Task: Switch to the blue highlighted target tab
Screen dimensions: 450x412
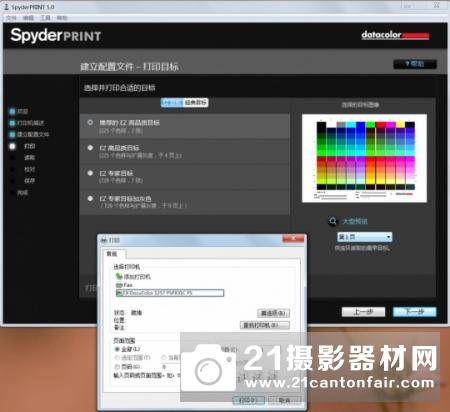Action: 172,102
